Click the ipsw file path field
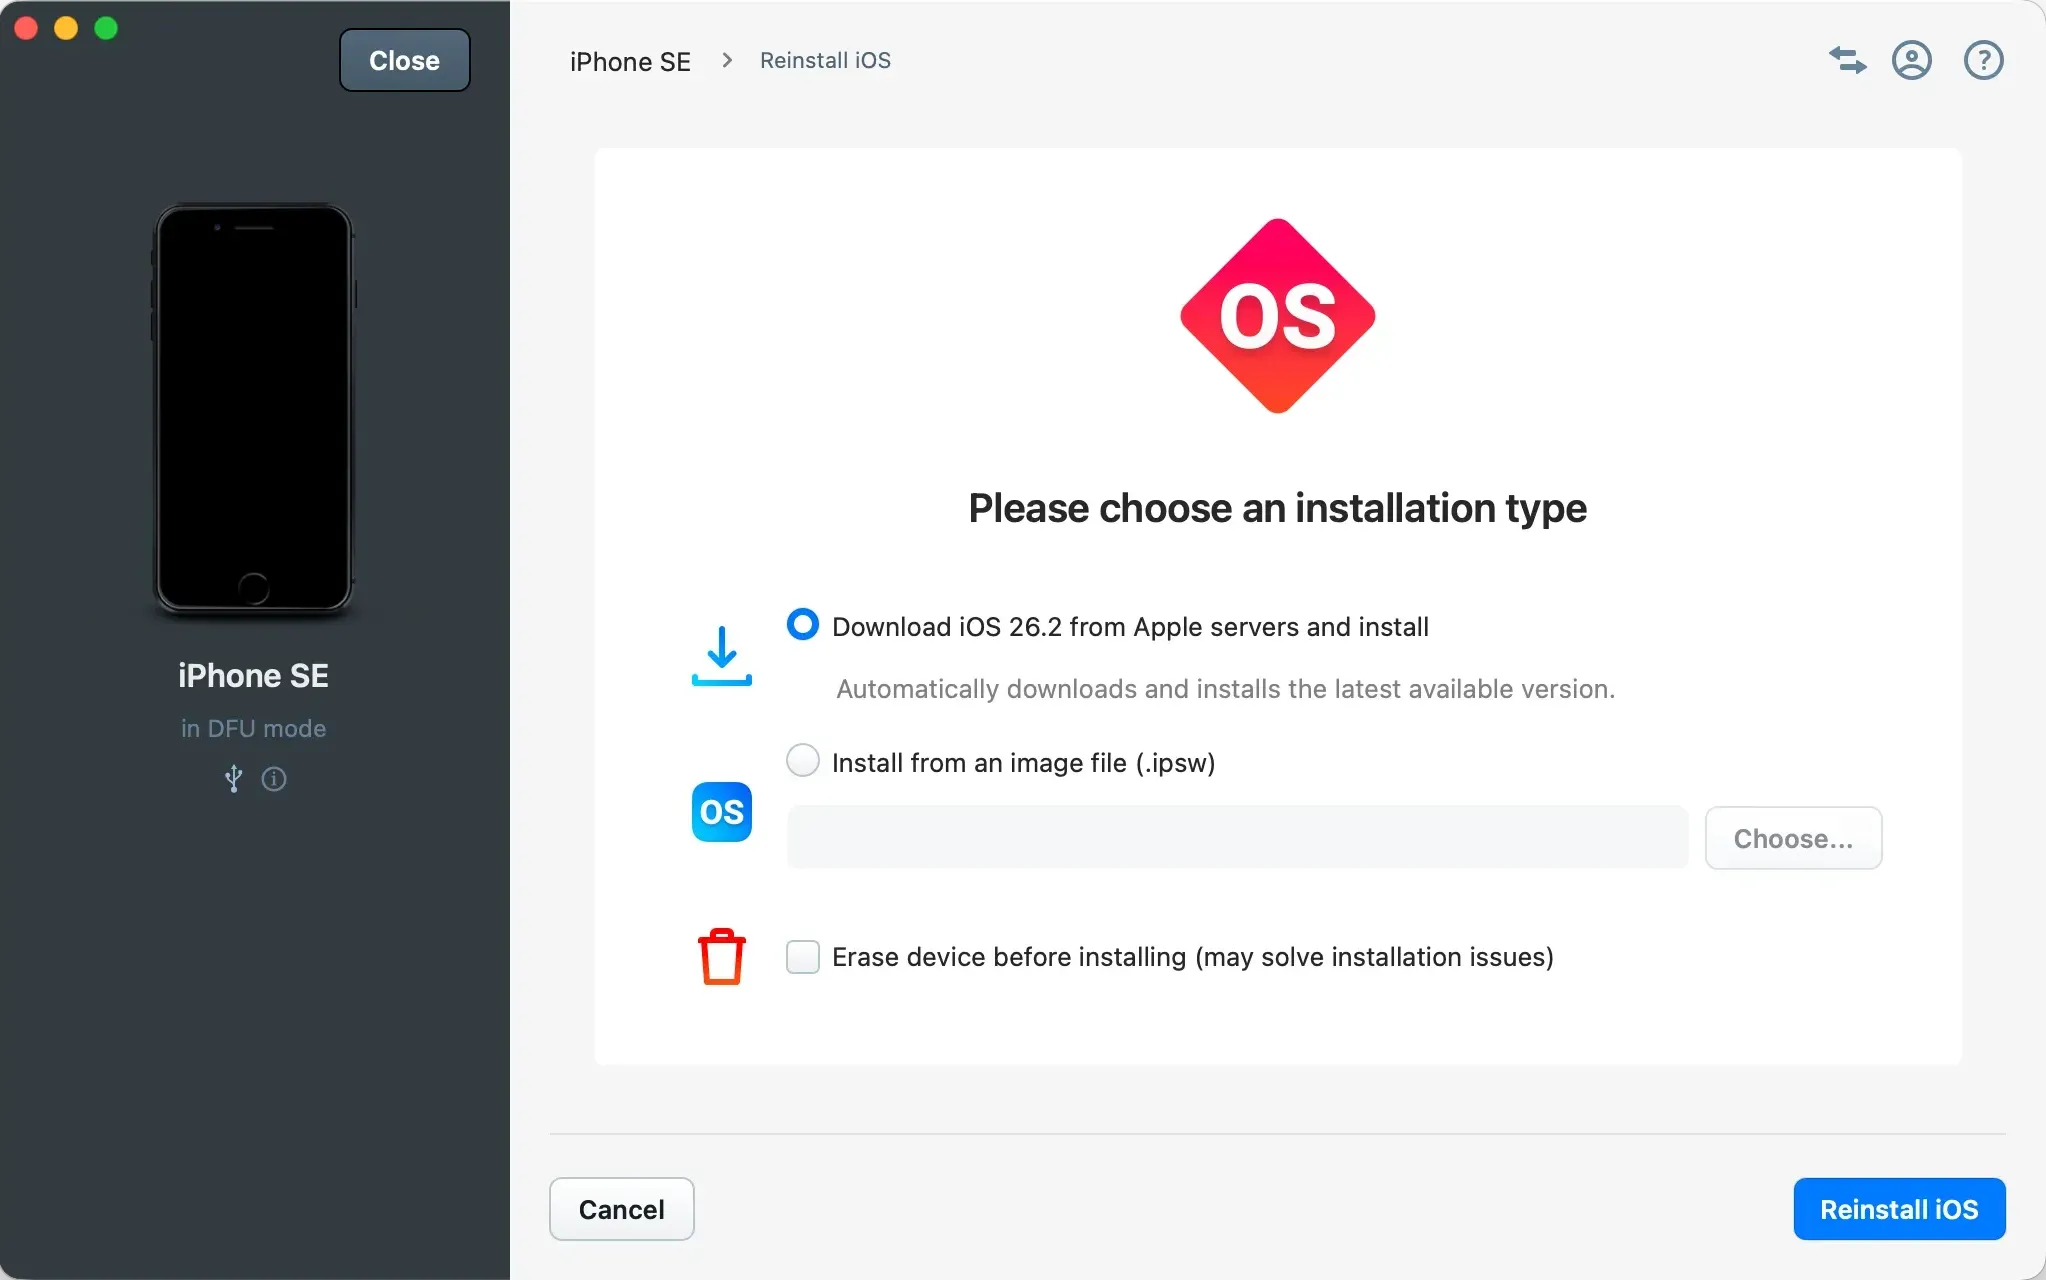The width and height of the screenshot is (2046, 1280). pos(1236,837)
